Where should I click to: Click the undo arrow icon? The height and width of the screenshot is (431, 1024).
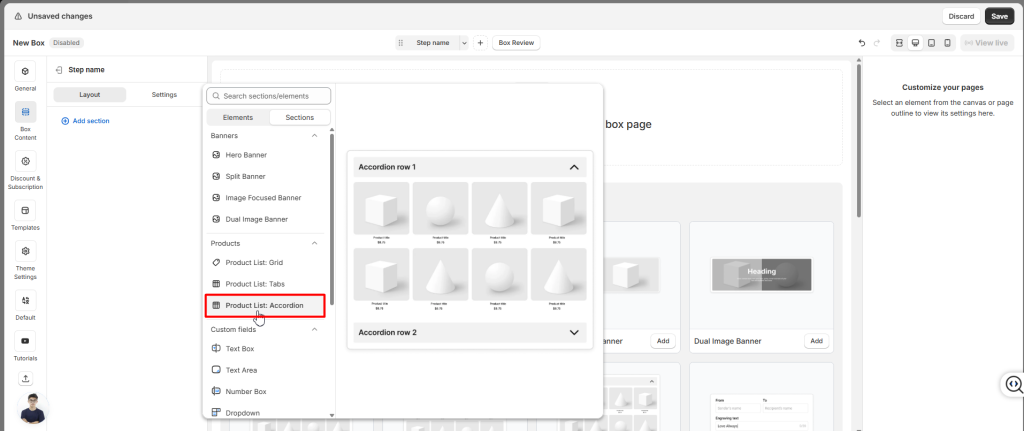[862, 43]
